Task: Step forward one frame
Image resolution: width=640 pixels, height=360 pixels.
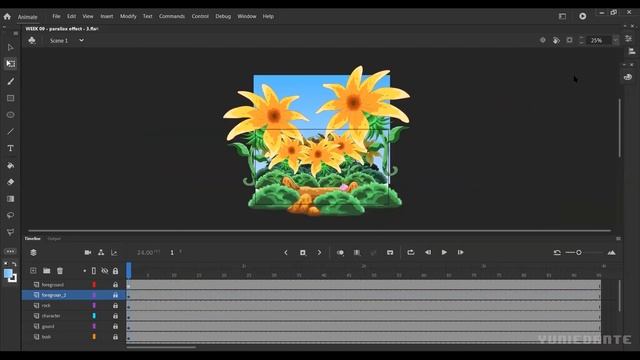Action: pyautogui.click(x=460, y=253)
